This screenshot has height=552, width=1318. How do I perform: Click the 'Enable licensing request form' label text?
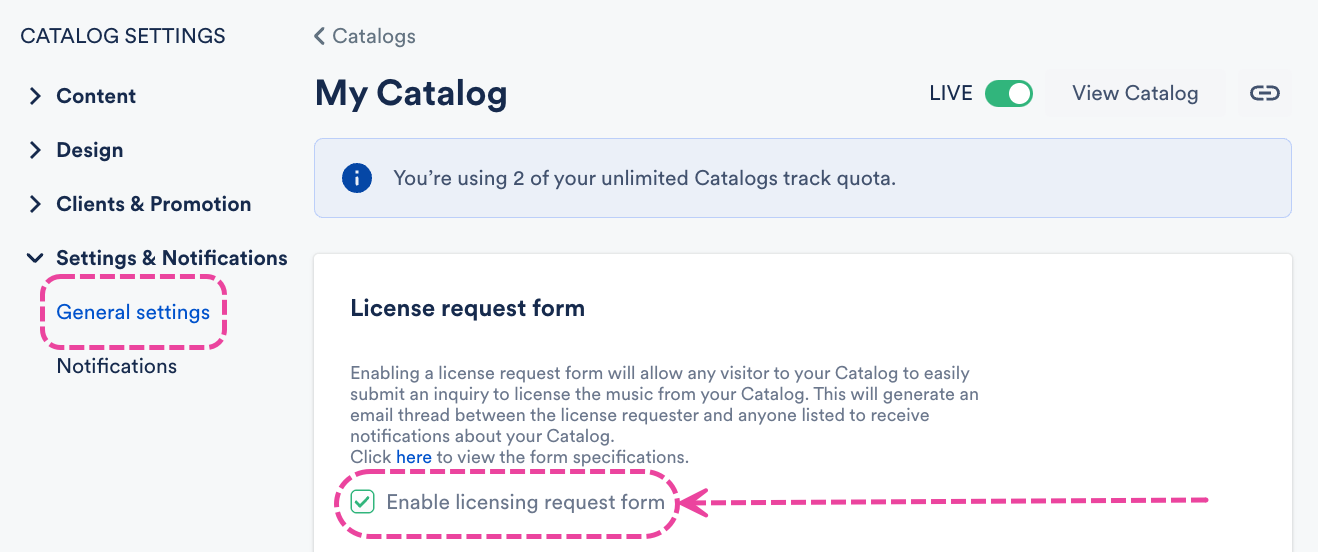click(525, 502)
